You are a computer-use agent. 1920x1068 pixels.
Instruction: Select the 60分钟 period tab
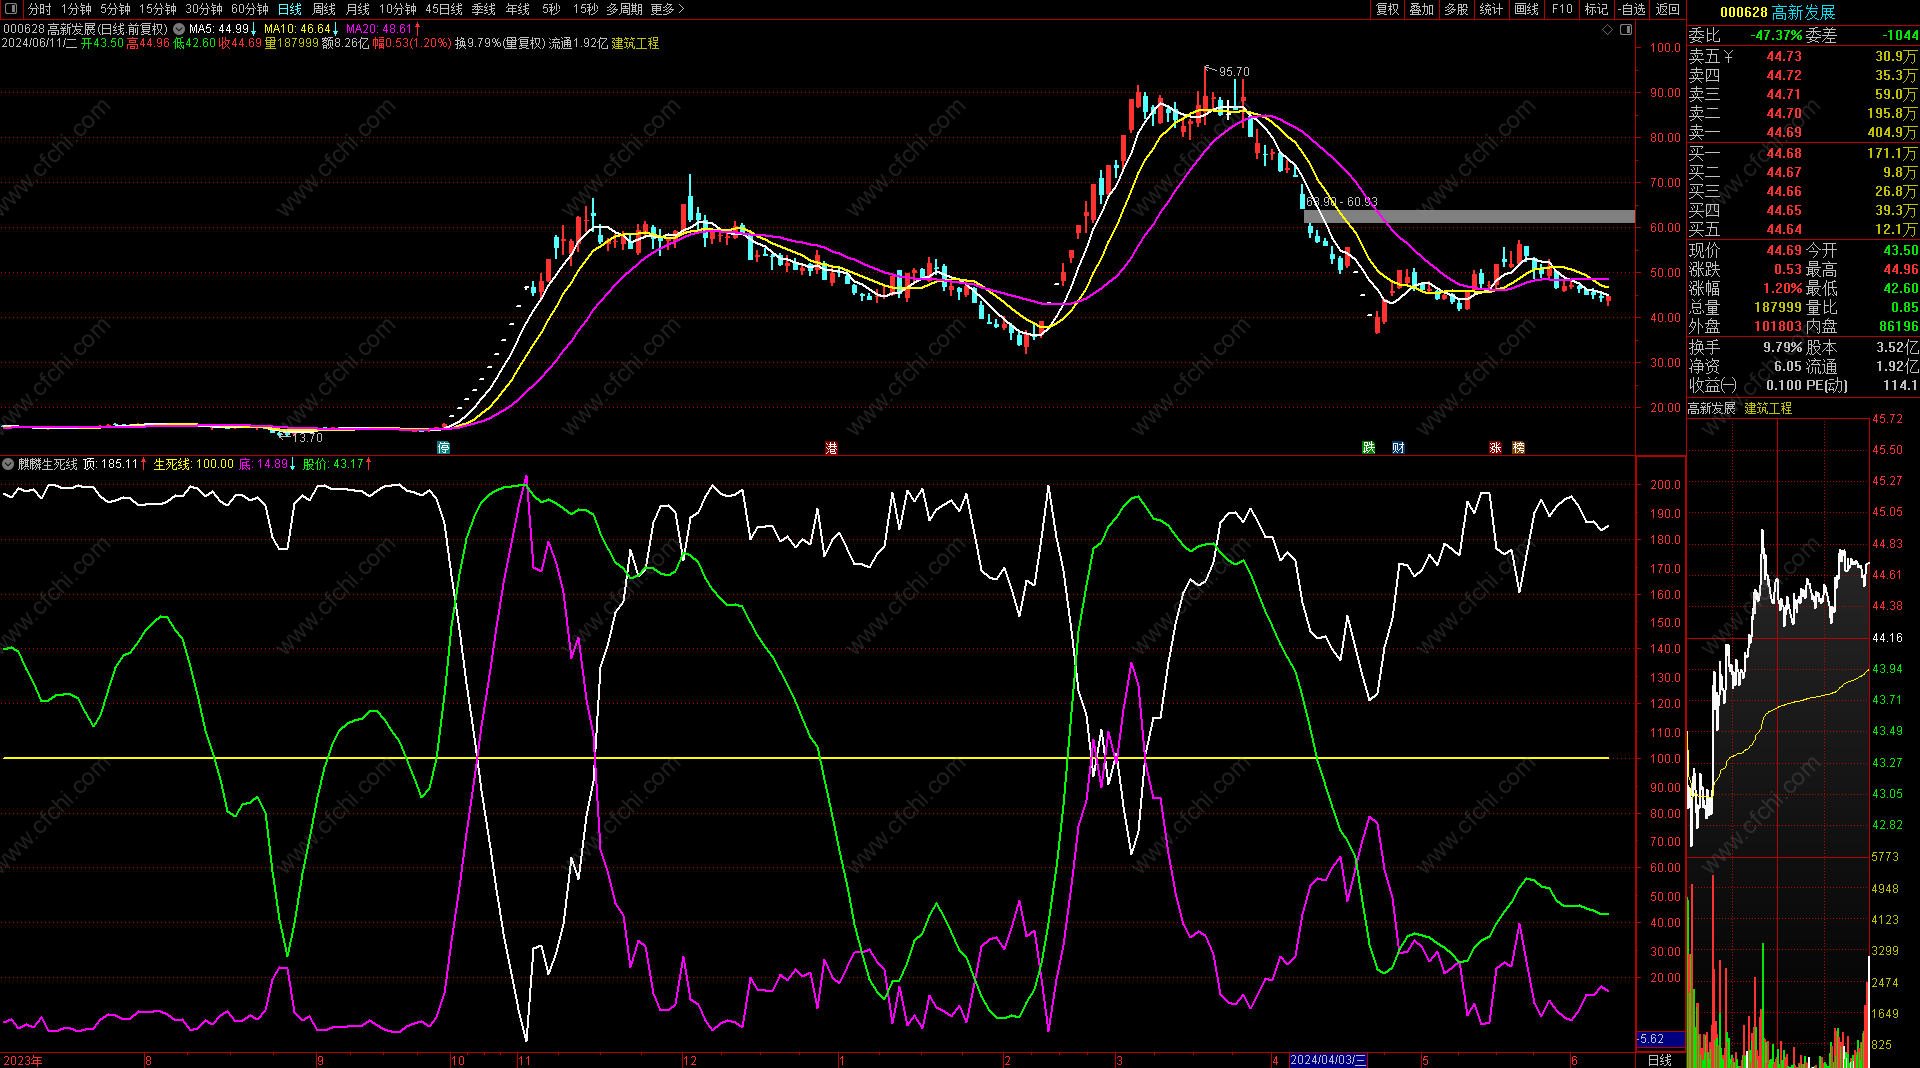point(250,9)
